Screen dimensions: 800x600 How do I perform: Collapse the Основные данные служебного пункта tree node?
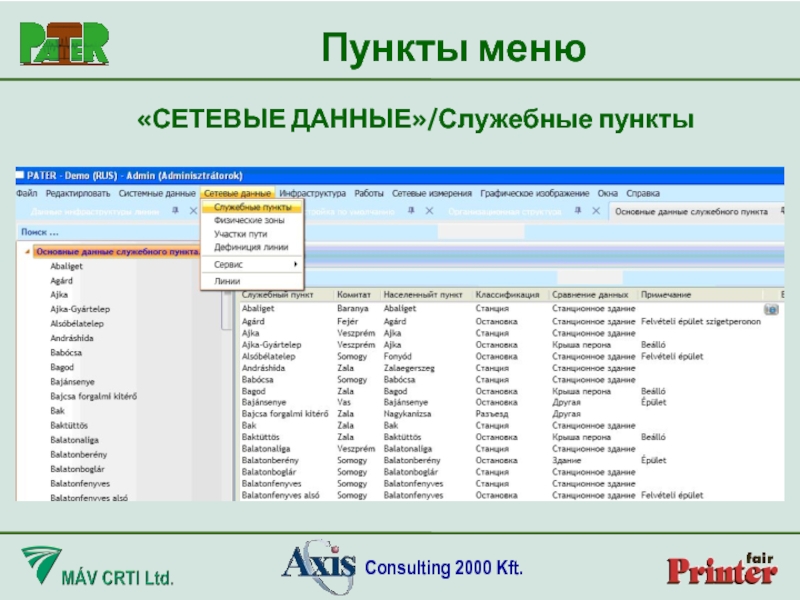pyautogui.click(x=27, y=252)
